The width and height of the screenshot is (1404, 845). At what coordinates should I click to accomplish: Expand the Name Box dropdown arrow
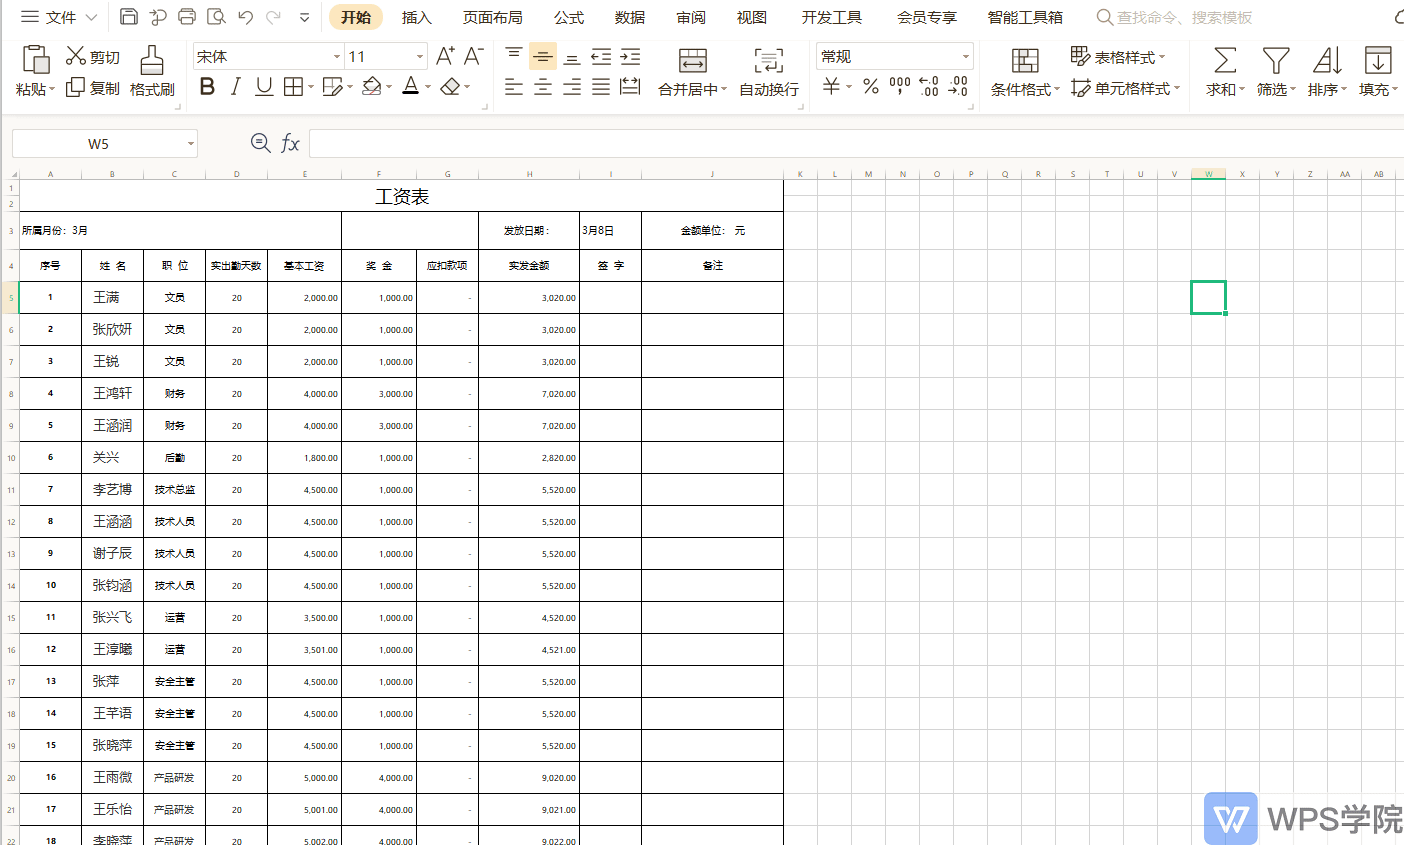pos(190,144)
